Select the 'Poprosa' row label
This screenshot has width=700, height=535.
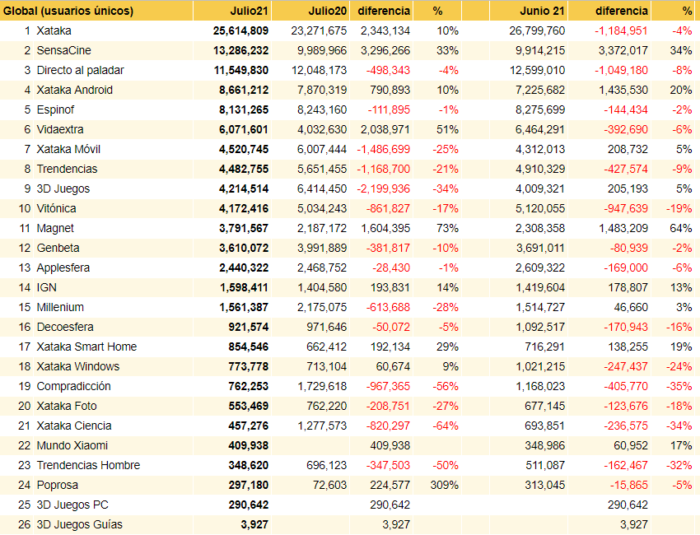tap(57, 485)
